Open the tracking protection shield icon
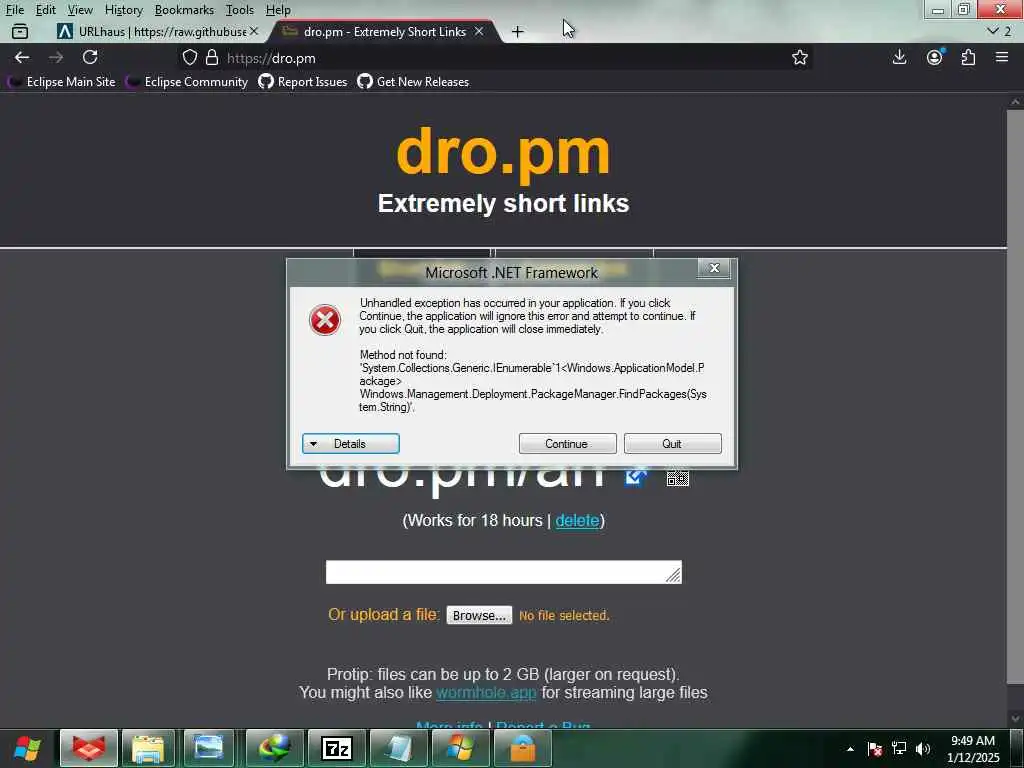This screenshot has width=1024, height=768. (189, 57)
